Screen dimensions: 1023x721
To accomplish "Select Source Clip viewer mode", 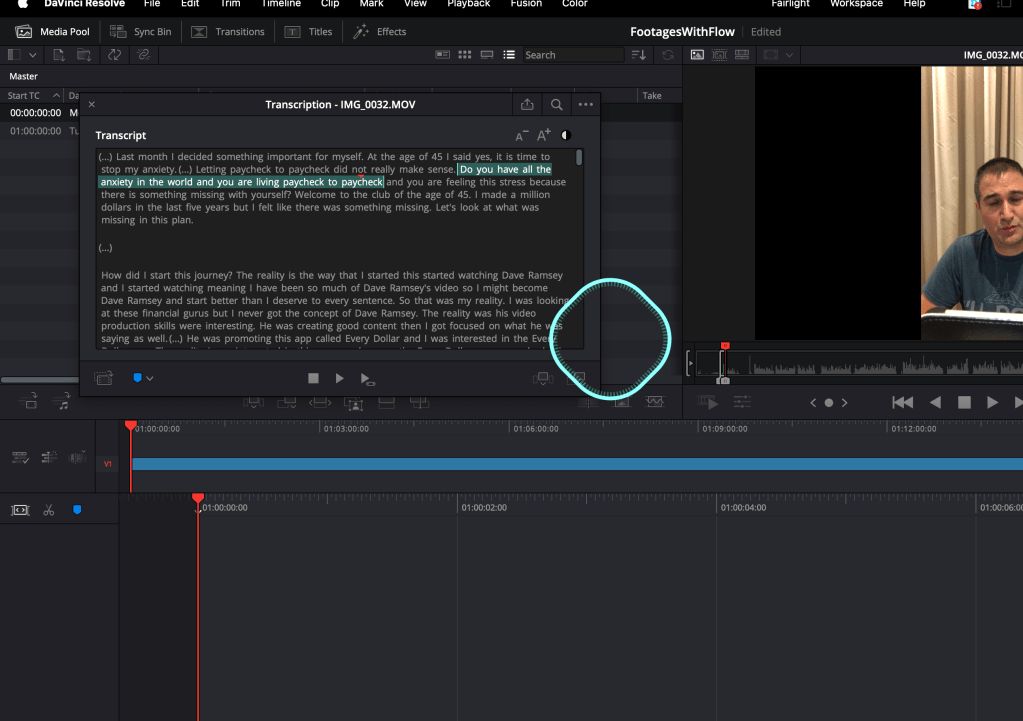I will (697, 55).
